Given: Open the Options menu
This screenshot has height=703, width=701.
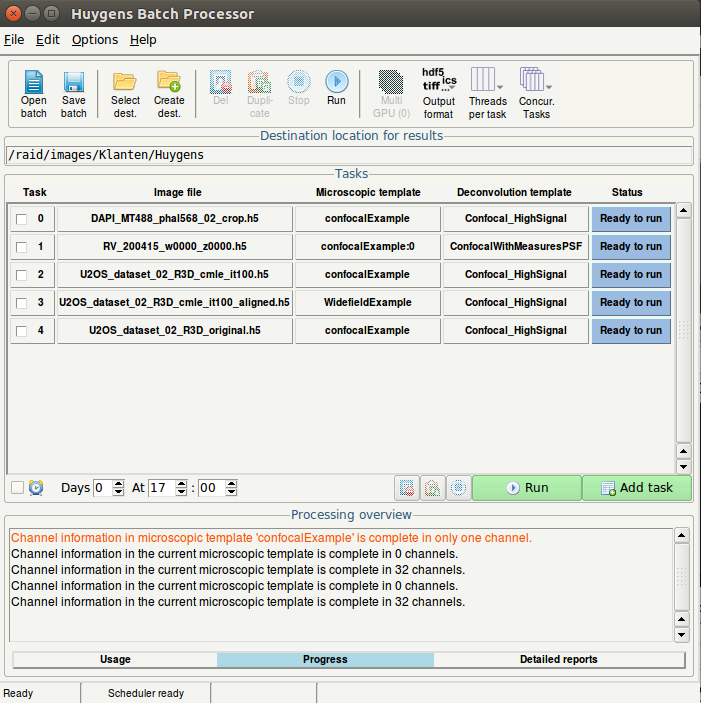Looking at the screenshot, I should point(94,40).
